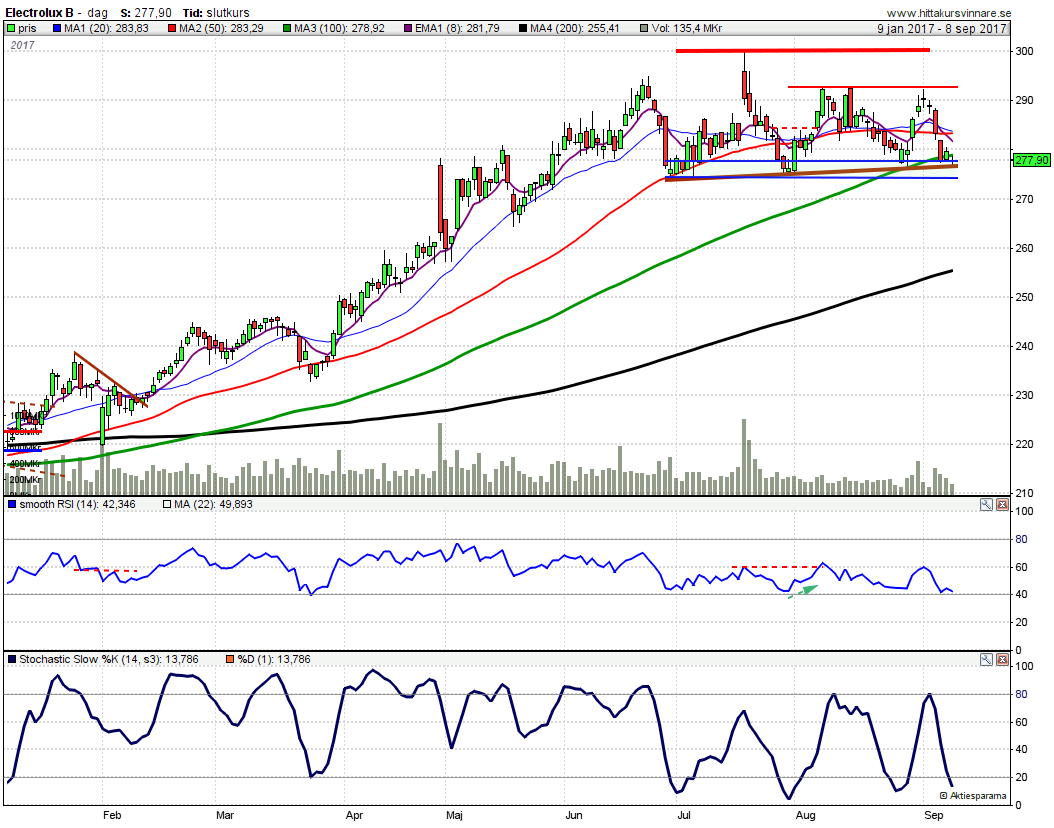Open settings wrench of smooth RSI panel
The height and width of the screenshot is (828, 1054).
(986, 504)
